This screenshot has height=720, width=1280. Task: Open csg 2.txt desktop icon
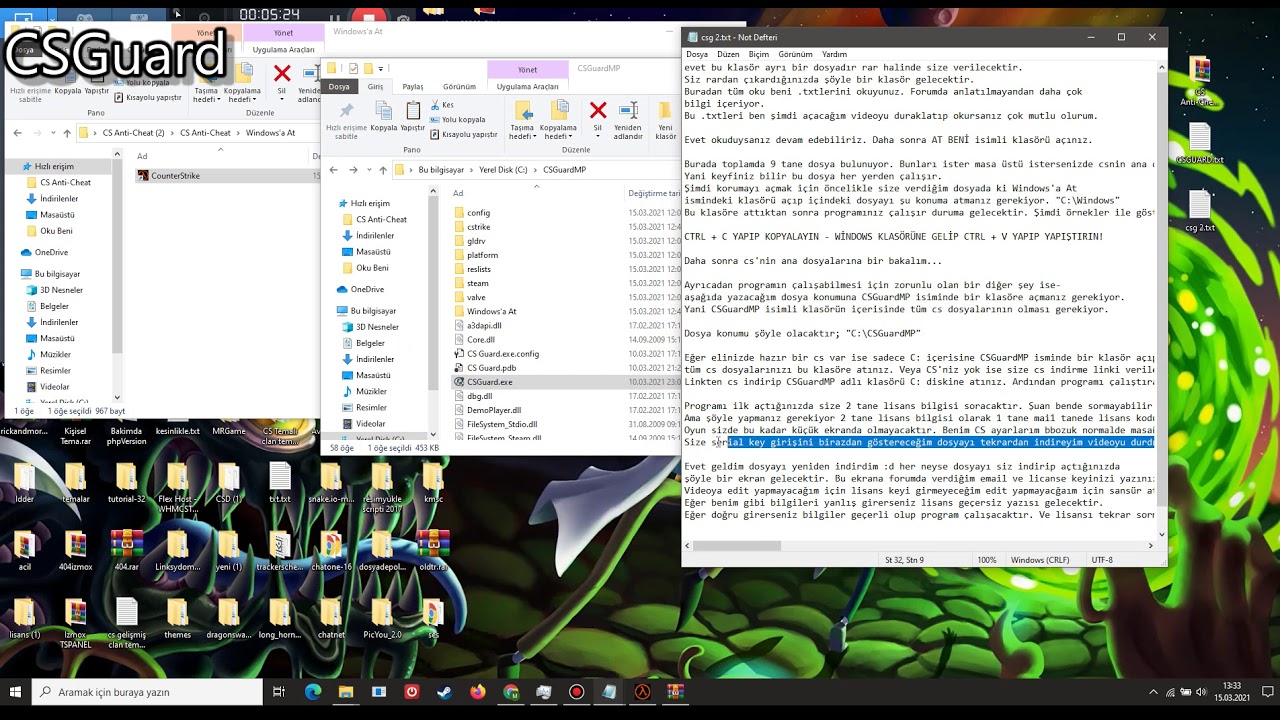[x=1199, y=212]
